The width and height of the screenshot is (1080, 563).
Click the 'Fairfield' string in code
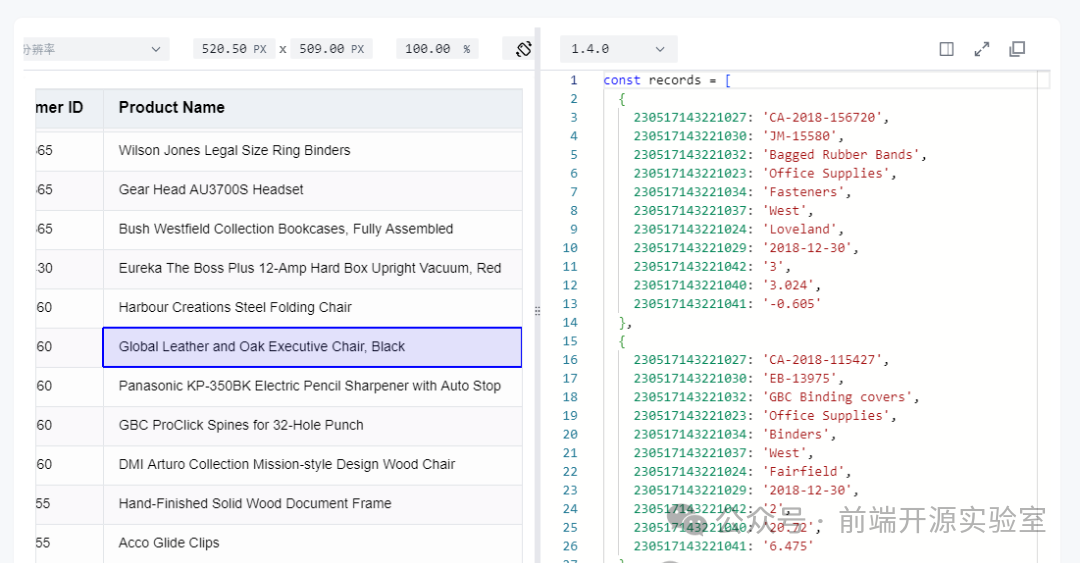803,471
